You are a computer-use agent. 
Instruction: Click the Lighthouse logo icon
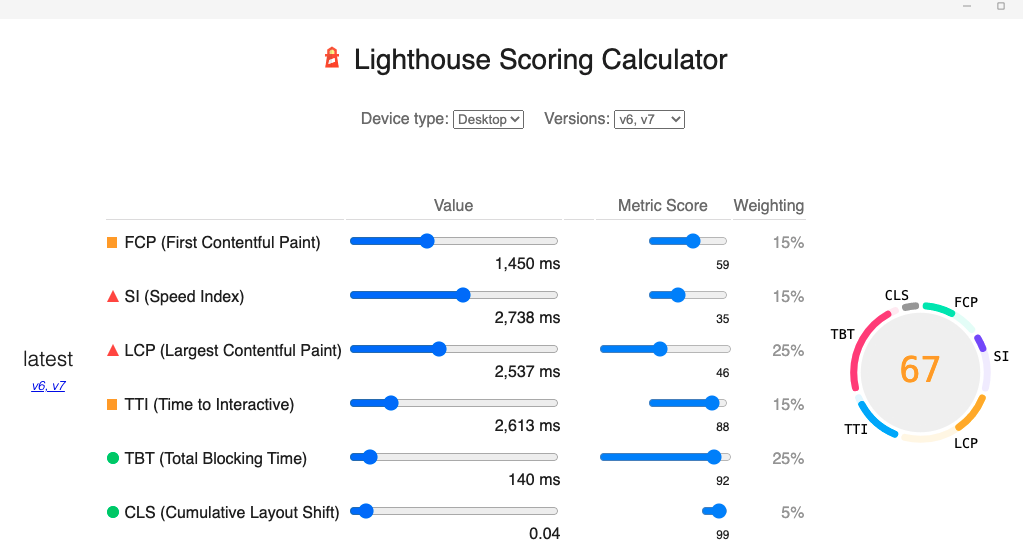pos(332,58)
